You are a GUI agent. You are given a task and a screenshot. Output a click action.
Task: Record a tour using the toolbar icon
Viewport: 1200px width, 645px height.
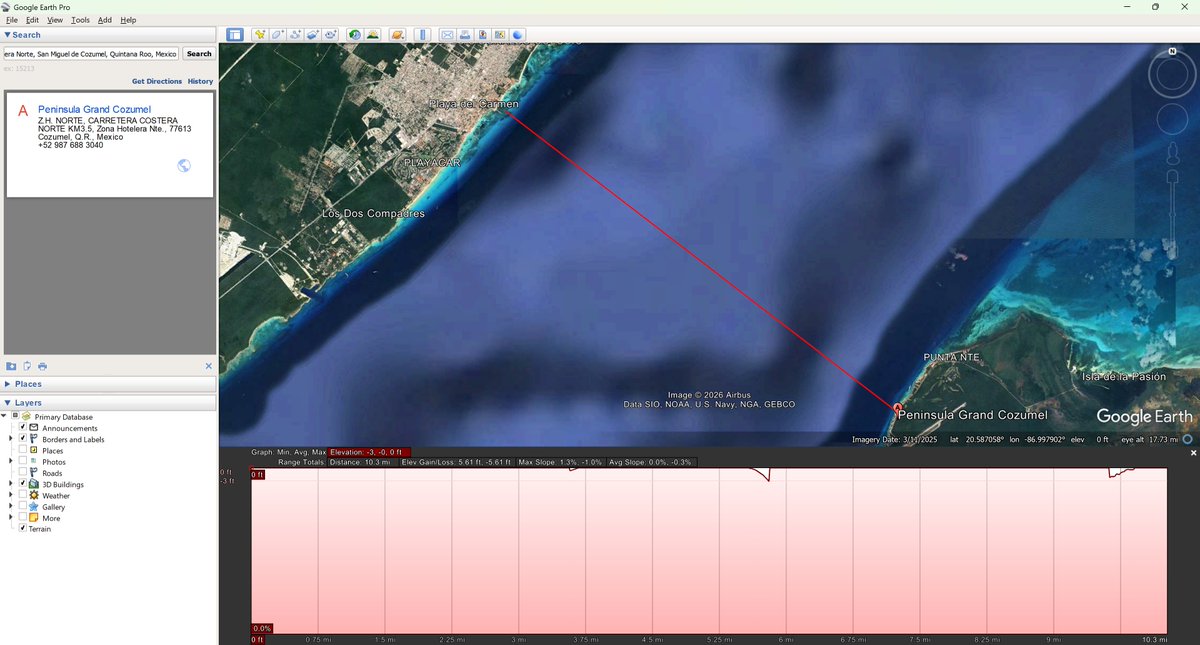[x=331, y=34]
